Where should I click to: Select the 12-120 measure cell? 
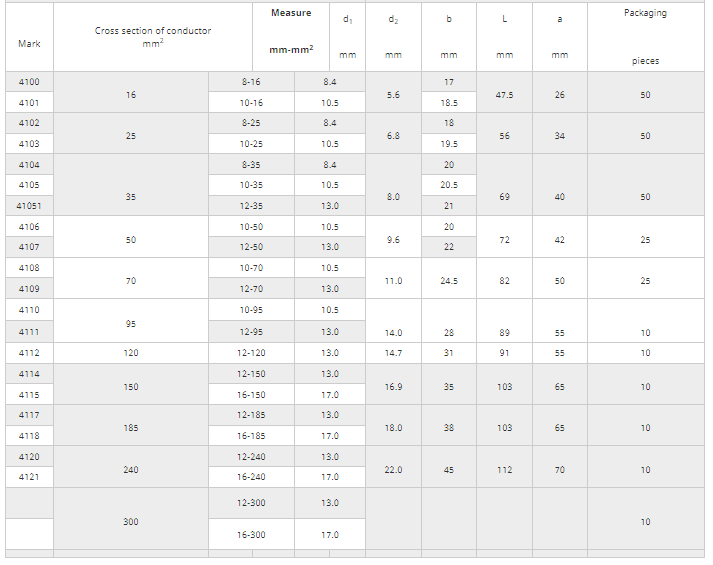point(251,353)
